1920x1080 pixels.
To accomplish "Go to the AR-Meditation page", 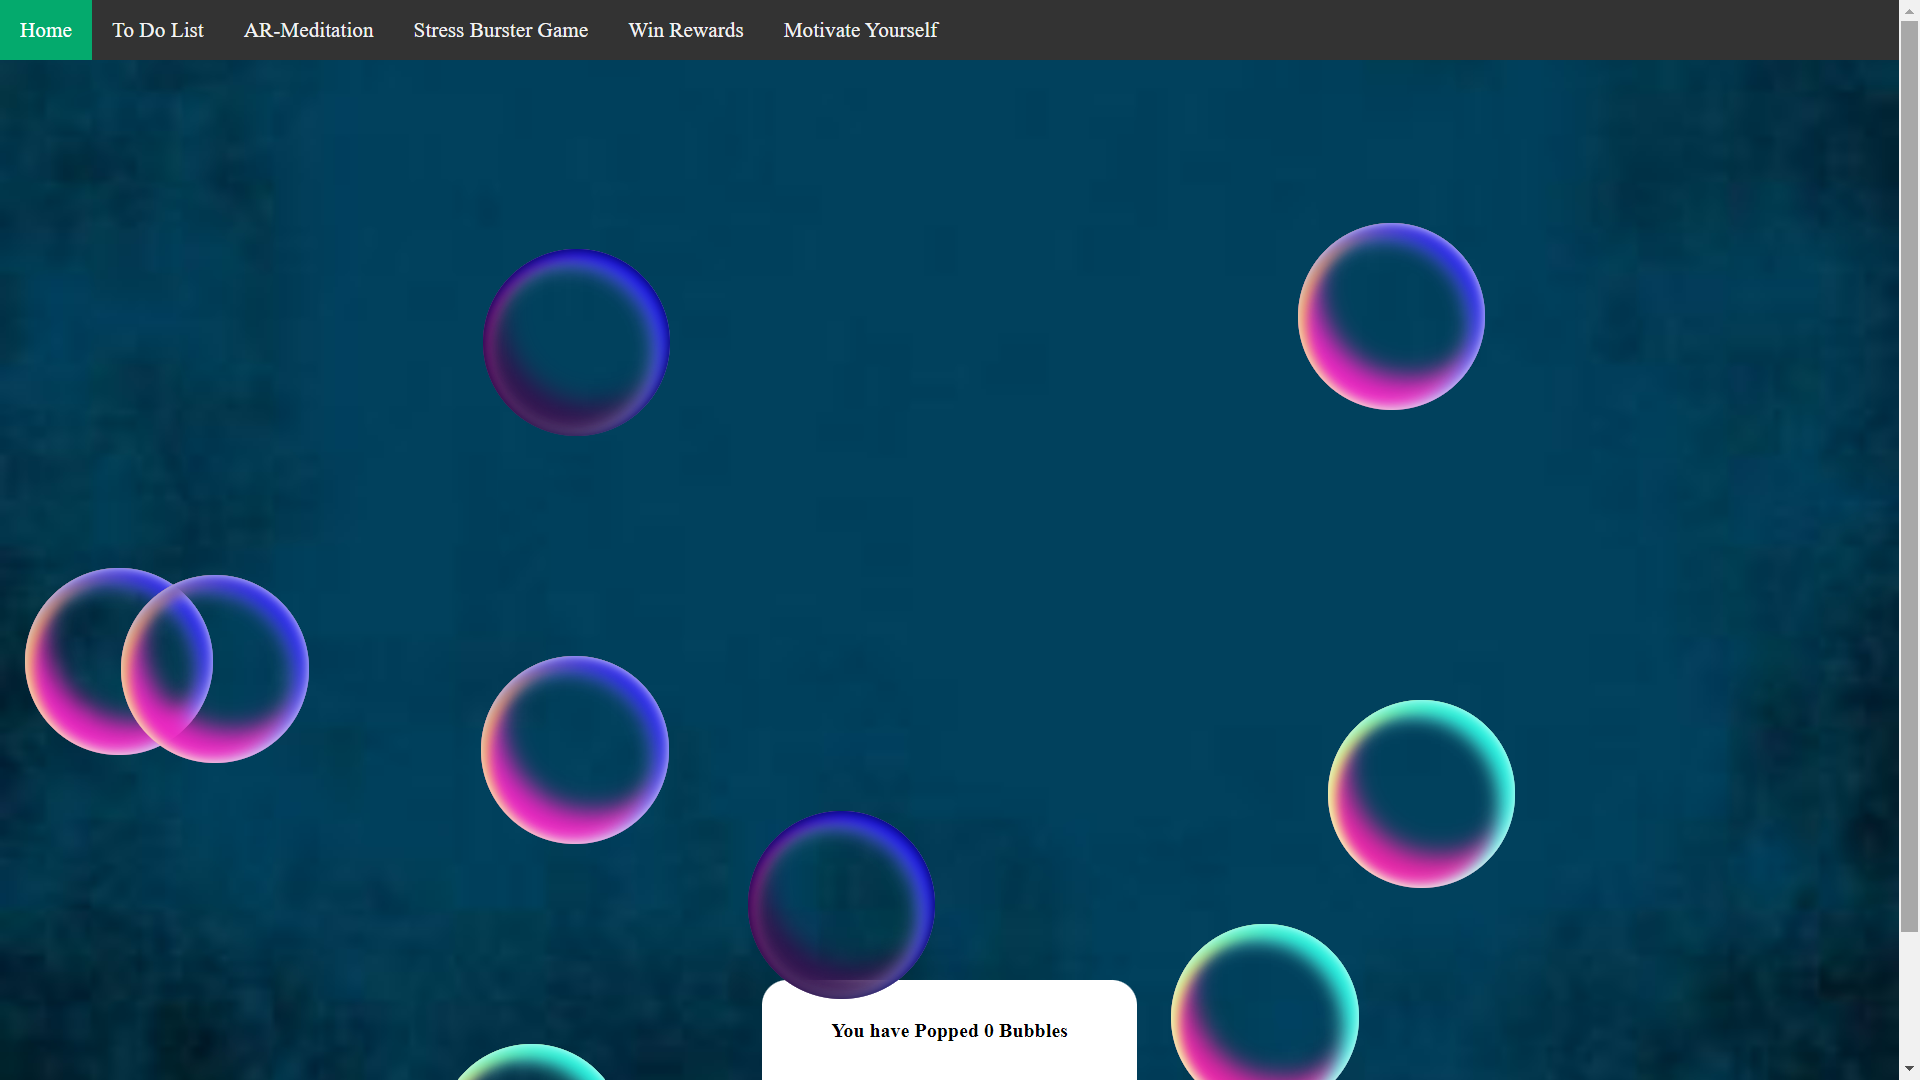I will 308,30.
